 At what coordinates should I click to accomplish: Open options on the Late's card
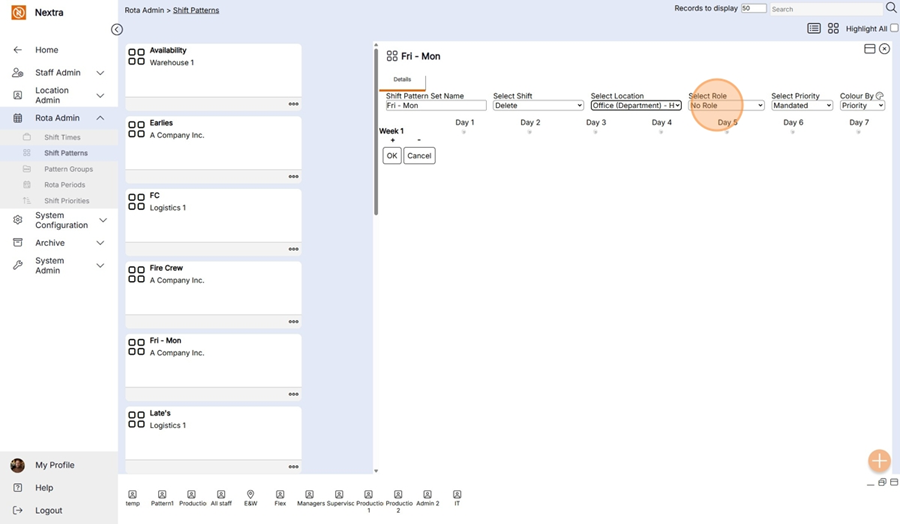(x=293, y=467)
